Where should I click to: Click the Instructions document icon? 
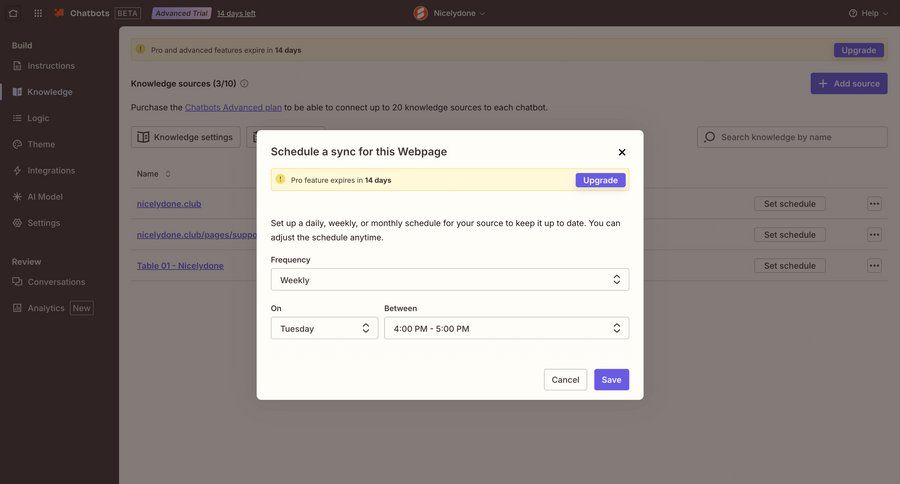tap(17, 66)
